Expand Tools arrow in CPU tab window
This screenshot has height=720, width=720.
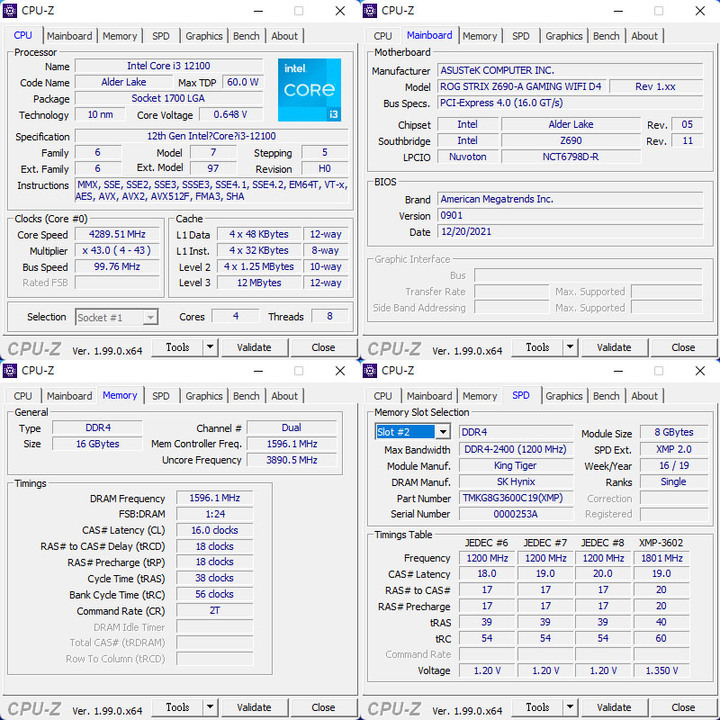point(210,347)
